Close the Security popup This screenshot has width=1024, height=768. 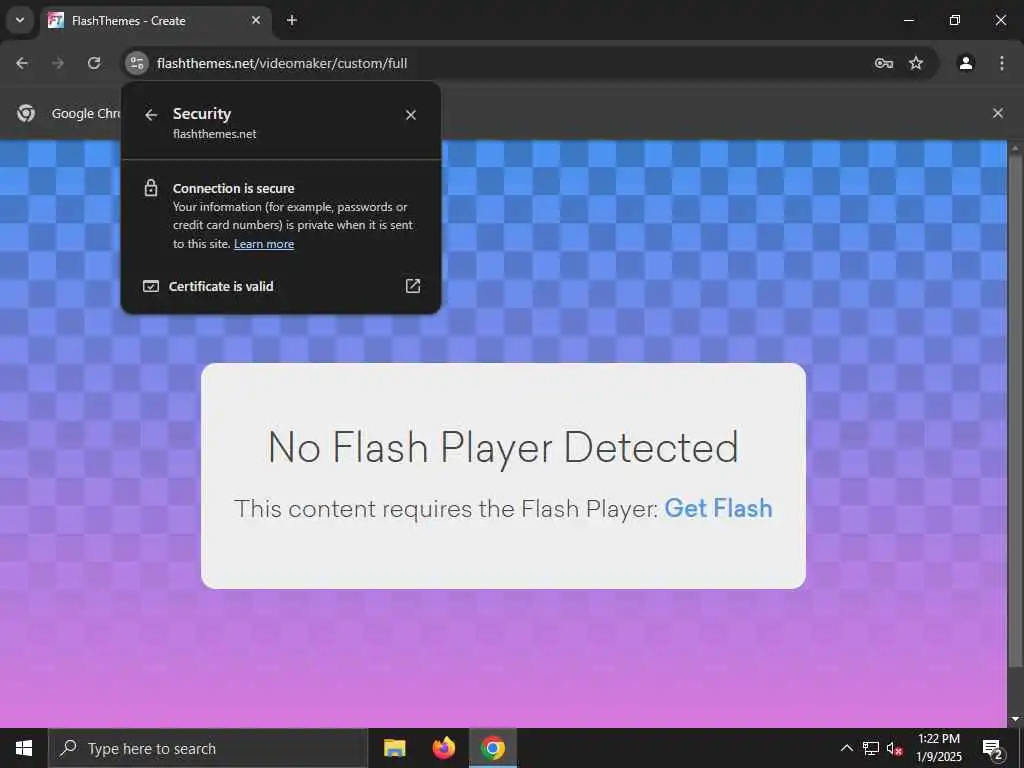[411, 115]
